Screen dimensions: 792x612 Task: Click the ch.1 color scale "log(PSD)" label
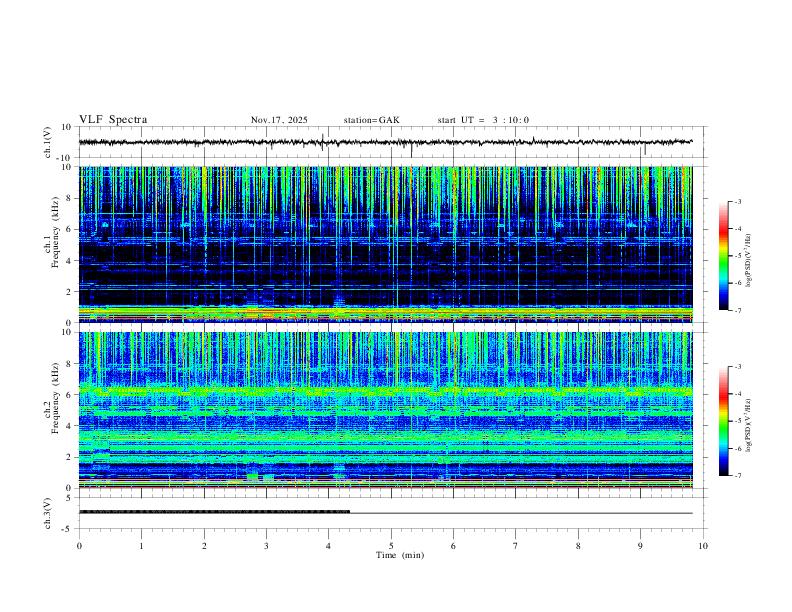coord(749,261)
